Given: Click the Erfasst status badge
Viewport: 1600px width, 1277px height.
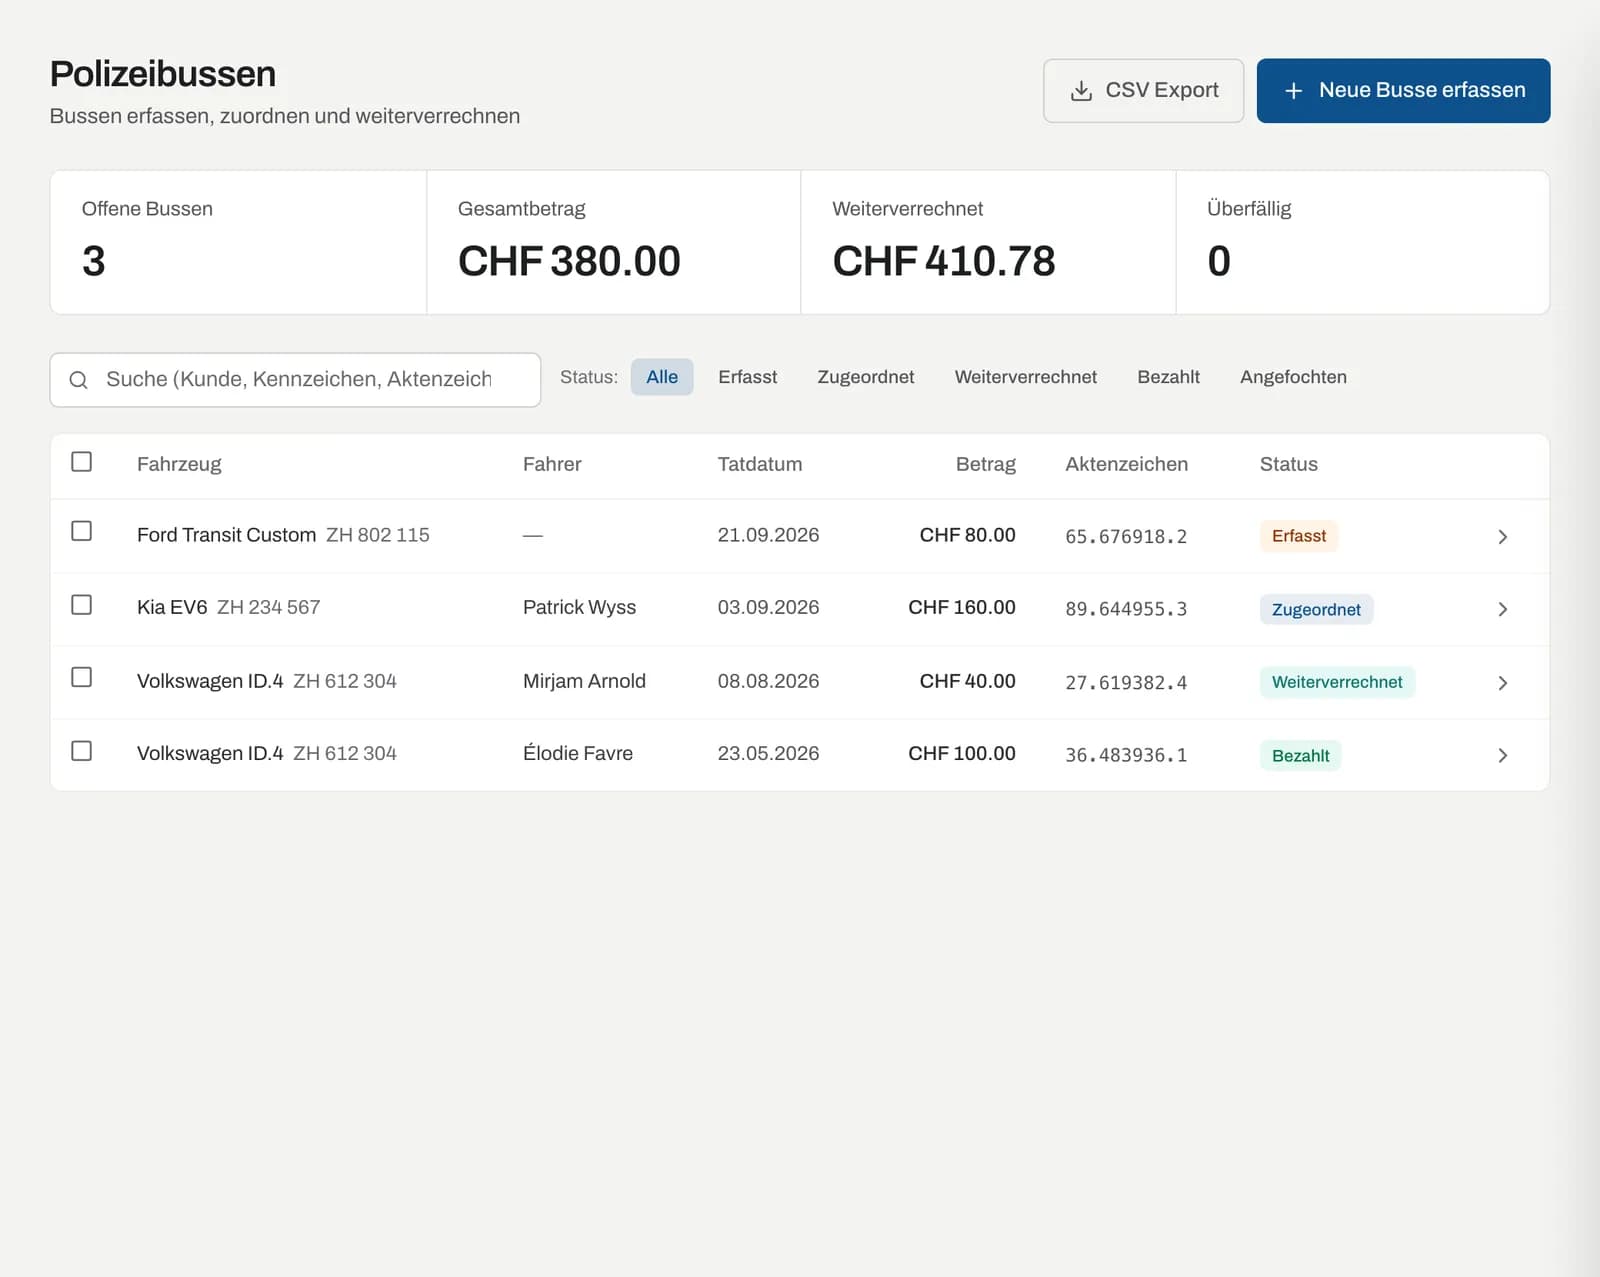Looking at the screenshot, I should (1298, 536).
